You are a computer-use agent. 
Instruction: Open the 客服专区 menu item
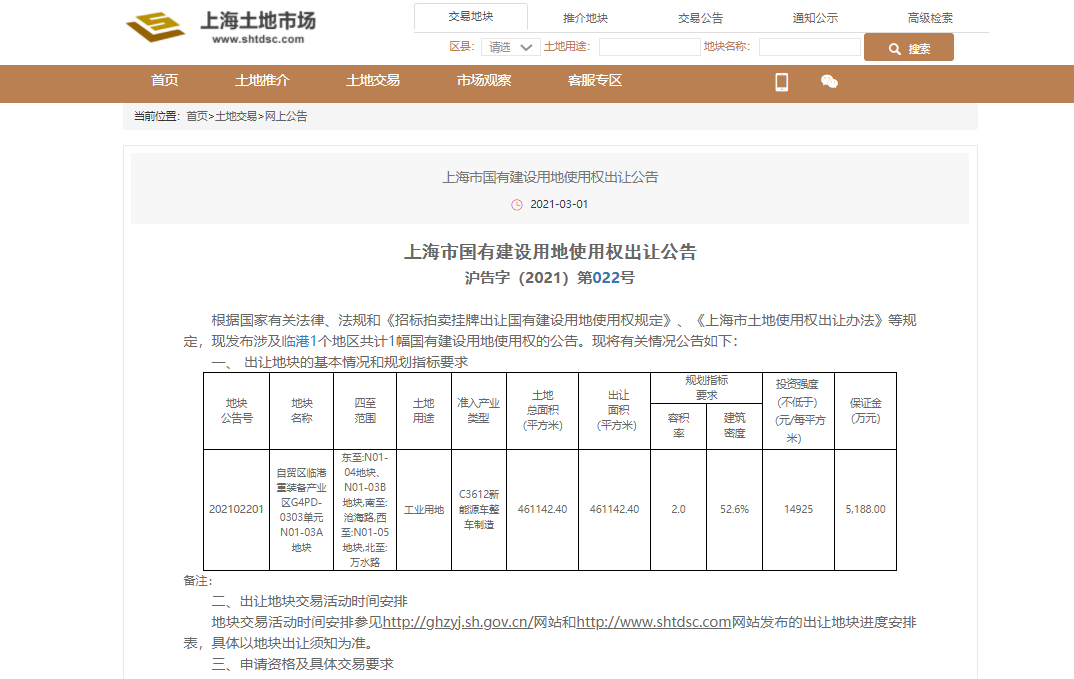(x=595, y=80)
